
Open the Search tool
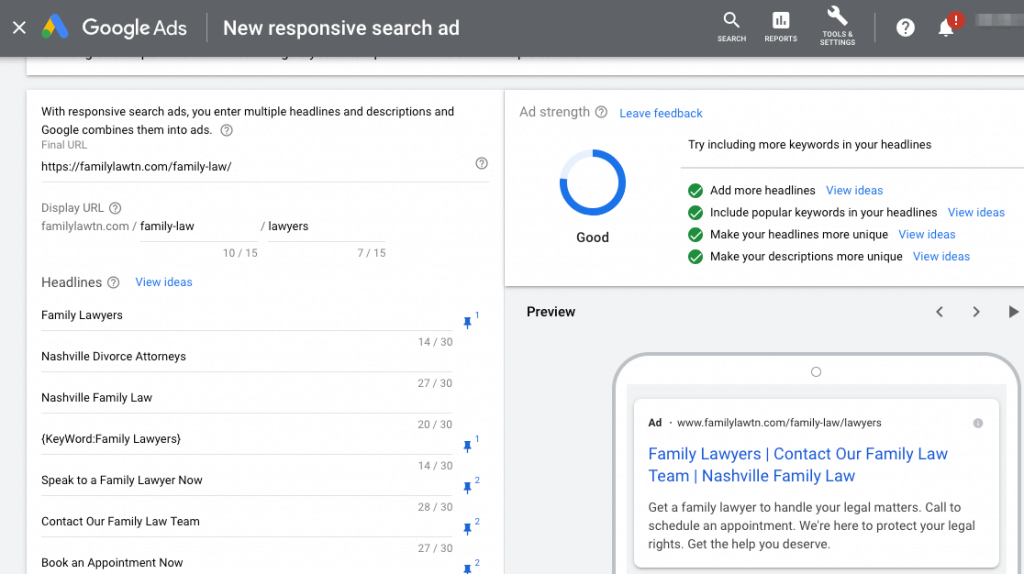pos(731,27)
